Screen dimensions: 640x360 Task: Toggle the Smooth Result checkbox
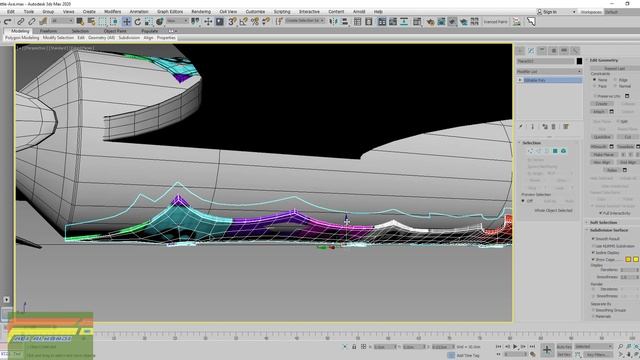pyautogui.click(x=593, y=238)
